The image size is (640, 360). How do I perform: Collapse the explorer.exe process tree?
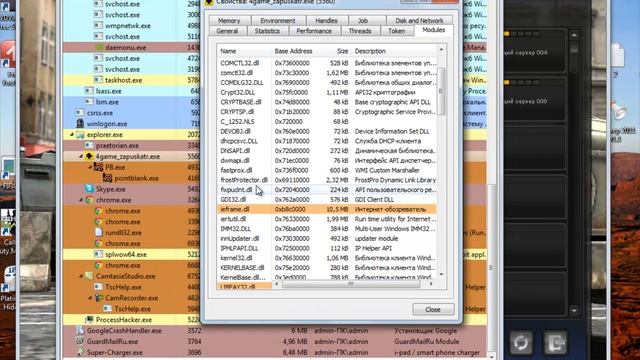(x=72, y=135)
